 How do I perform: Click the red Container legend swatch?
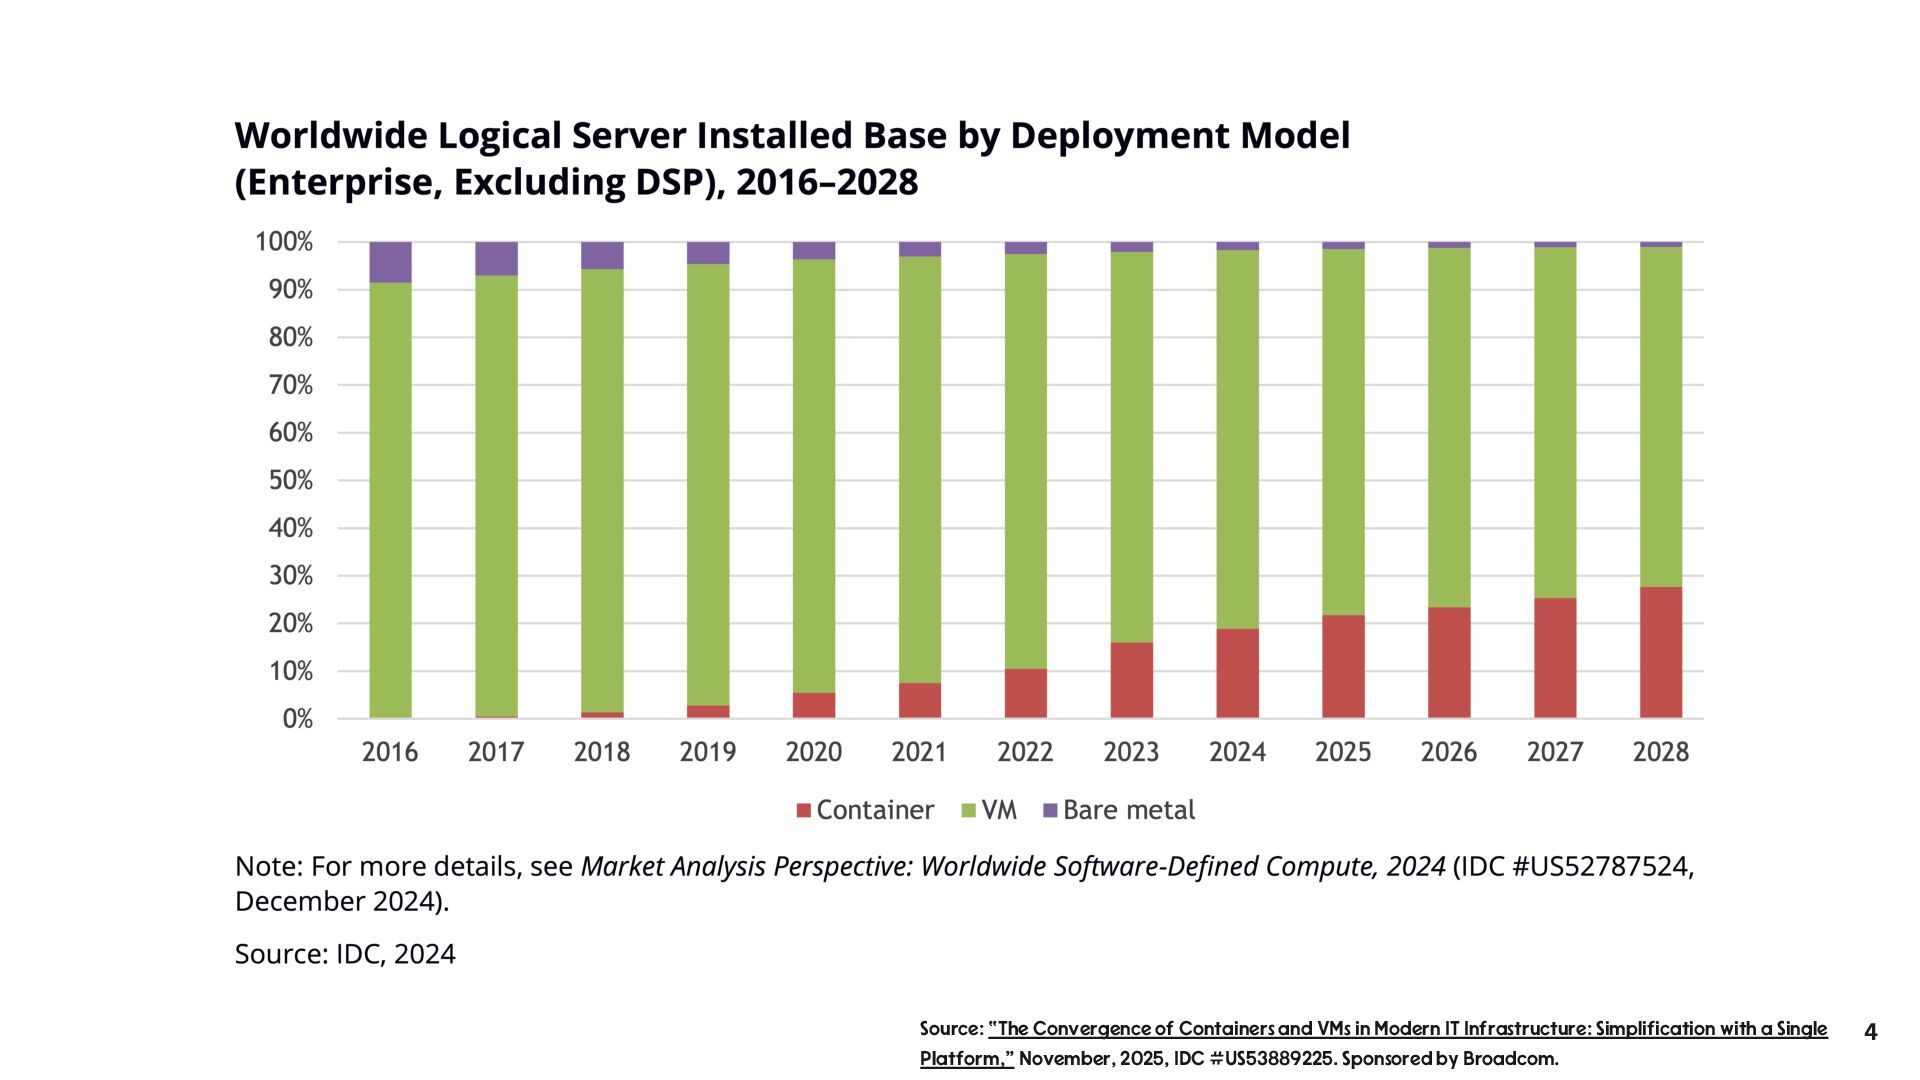[803, 811]
